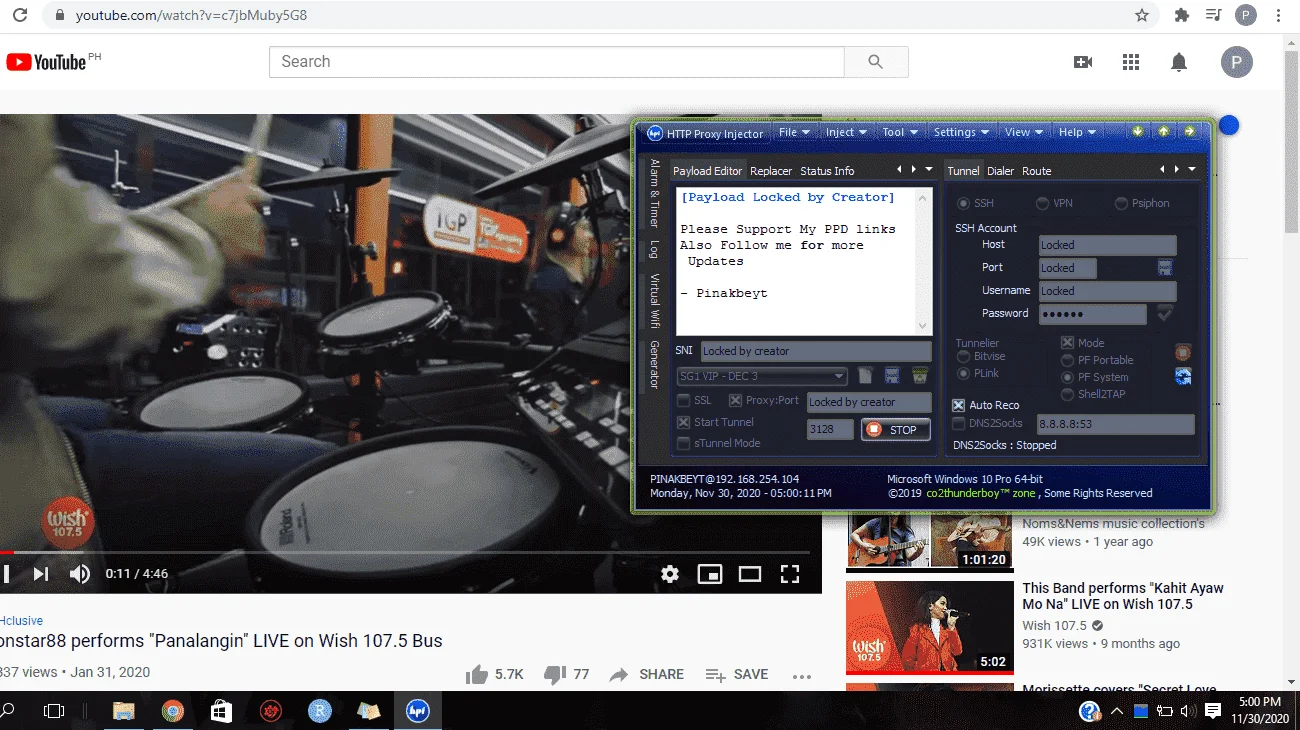Screen dimensions: 1300x730
Task: Toggle the SSL checkbox
Action: click(683, 401)
